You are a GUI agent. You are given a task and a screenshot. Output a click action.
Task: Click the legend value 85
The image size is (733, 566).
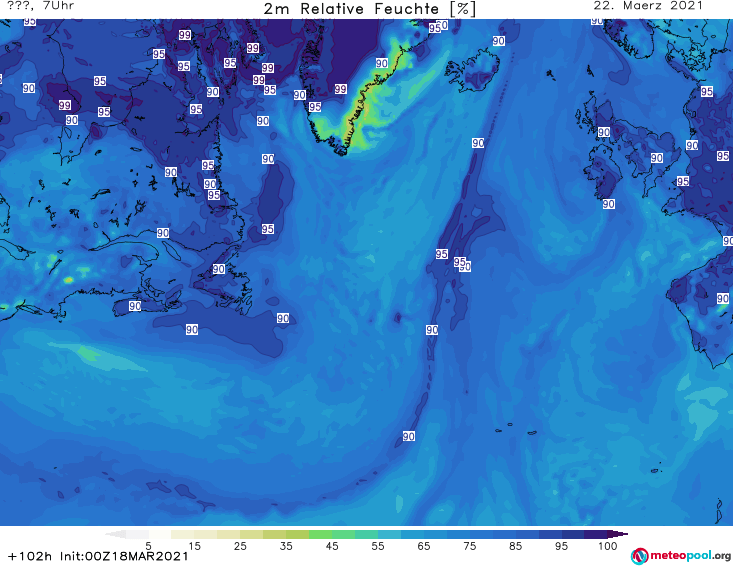pyautogui.click(x=515, y=546)
